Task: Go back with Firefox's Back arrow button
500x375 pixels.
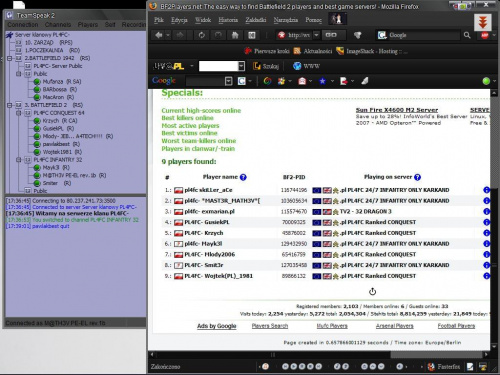Action: [159, 35]
